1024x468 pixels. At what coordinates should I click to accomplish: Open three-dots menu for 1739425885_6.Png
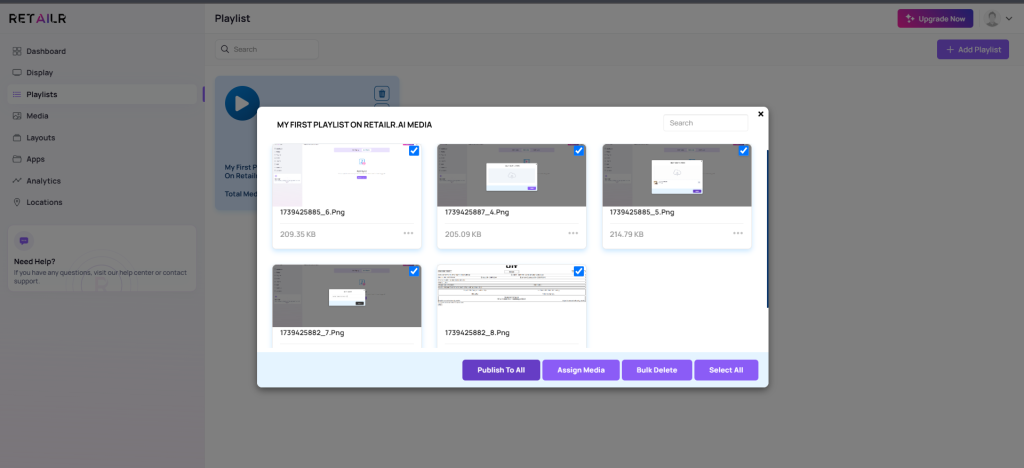pos(408,233)
